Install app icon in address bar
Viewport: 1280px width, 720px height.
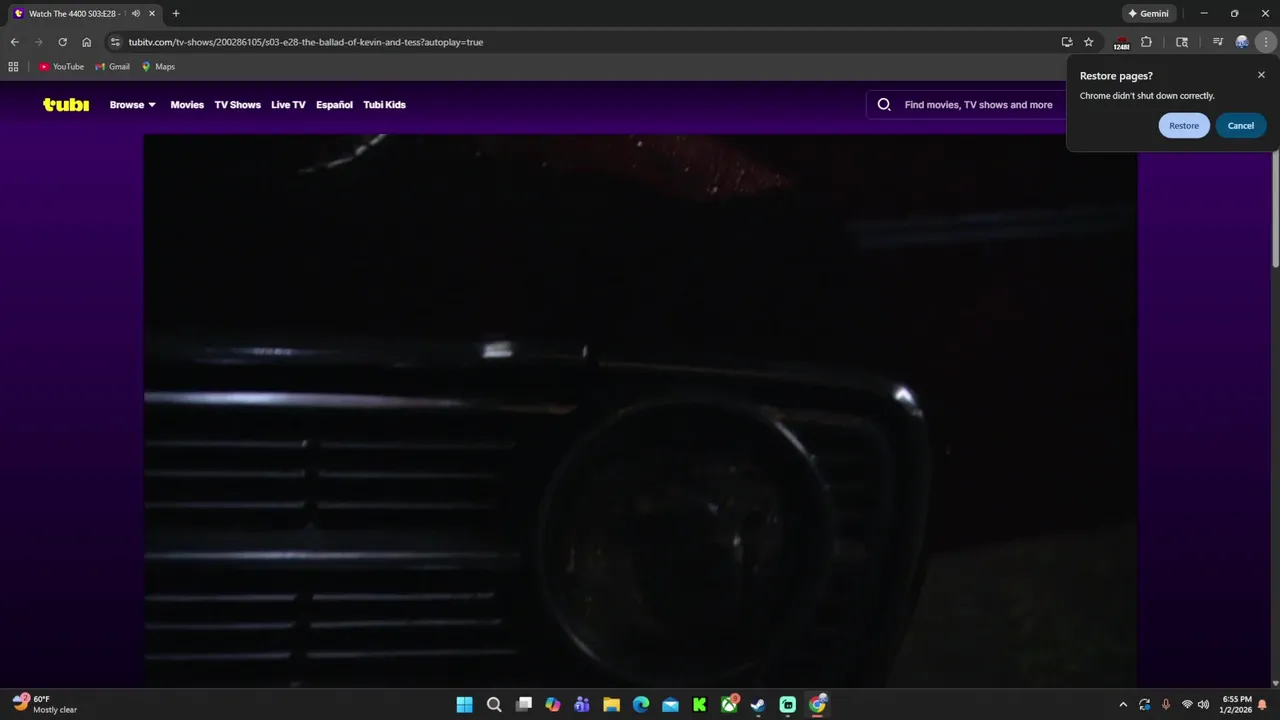[x=1067, y=42]
